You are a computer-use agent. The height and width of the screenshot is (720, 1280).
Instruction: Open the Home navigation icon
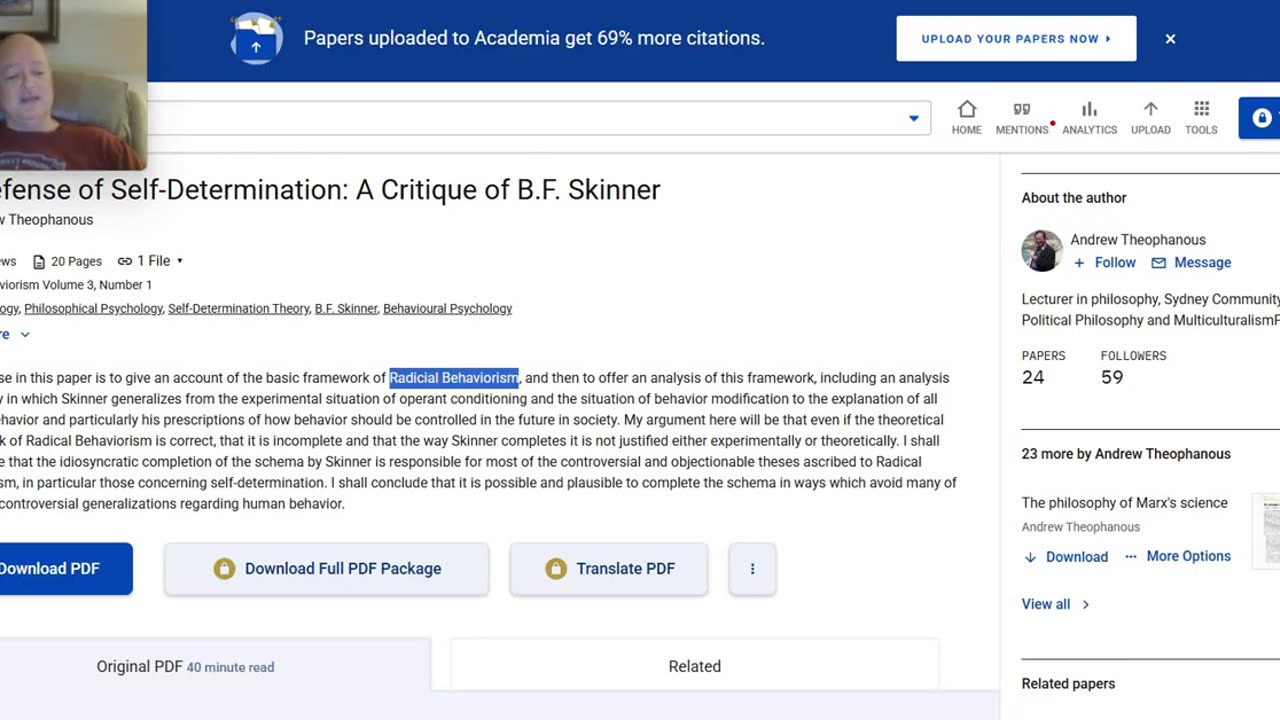coord(966,117)
